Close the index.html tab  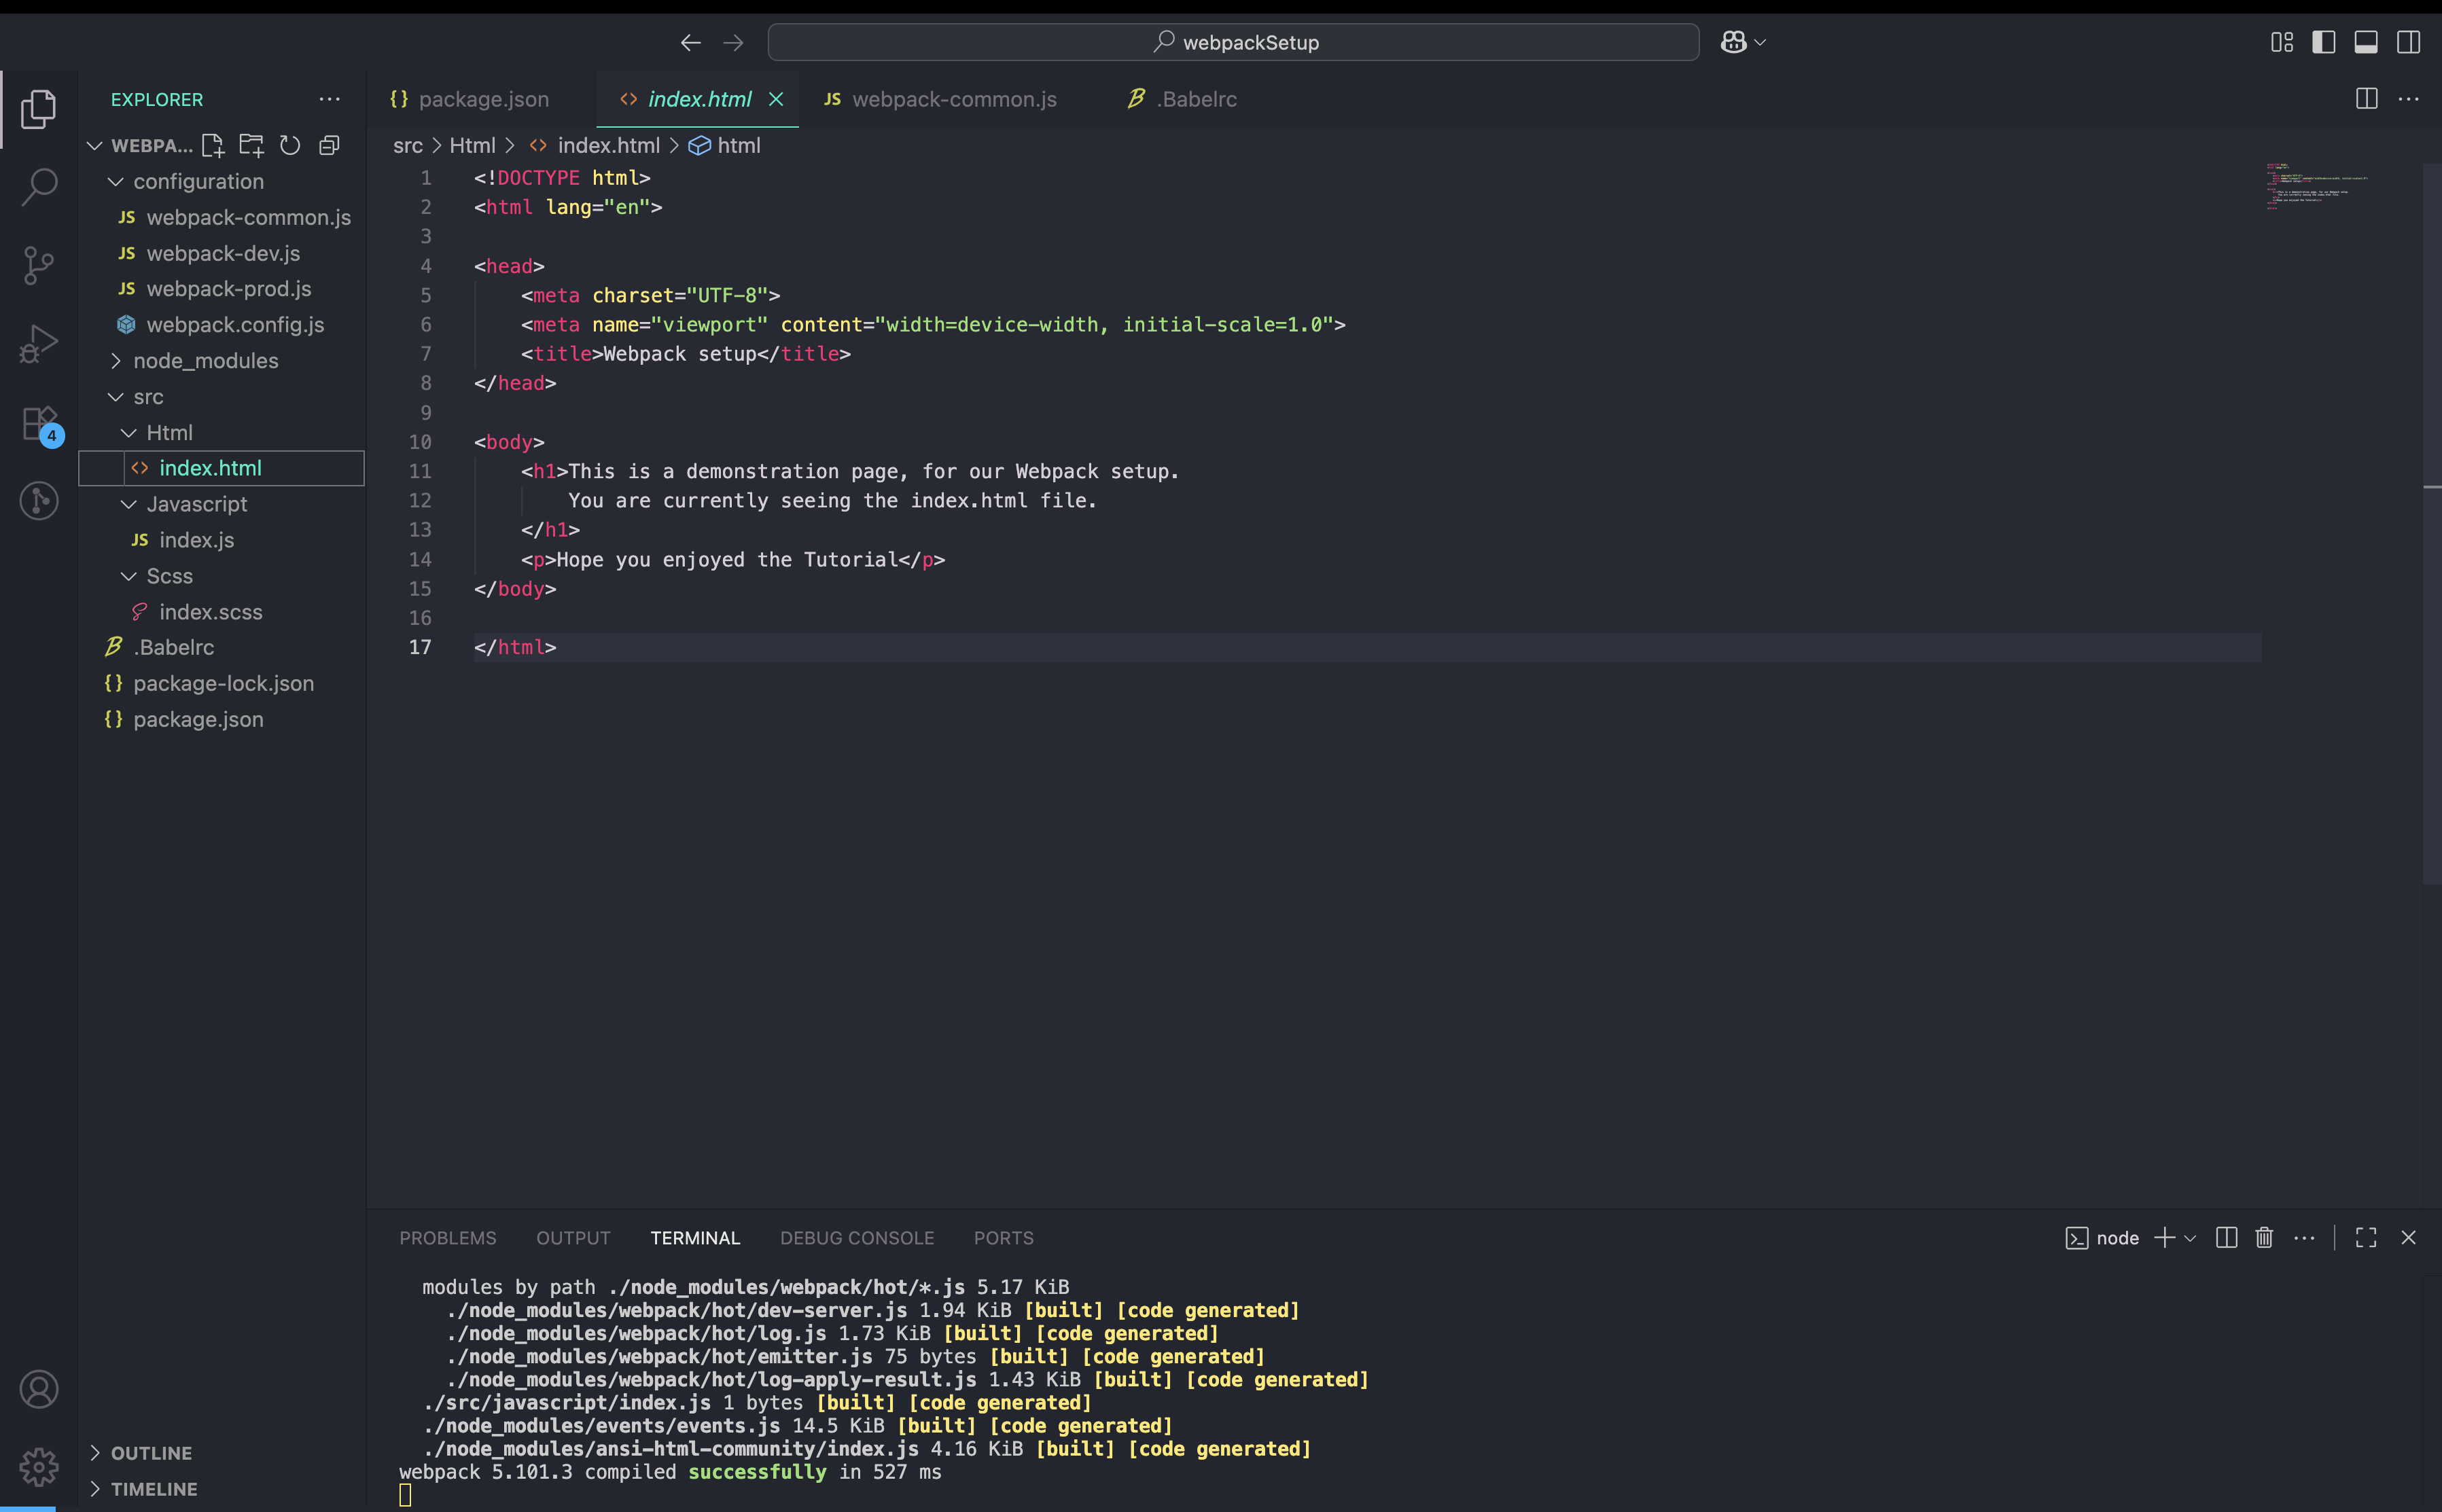tap(776, 99)
